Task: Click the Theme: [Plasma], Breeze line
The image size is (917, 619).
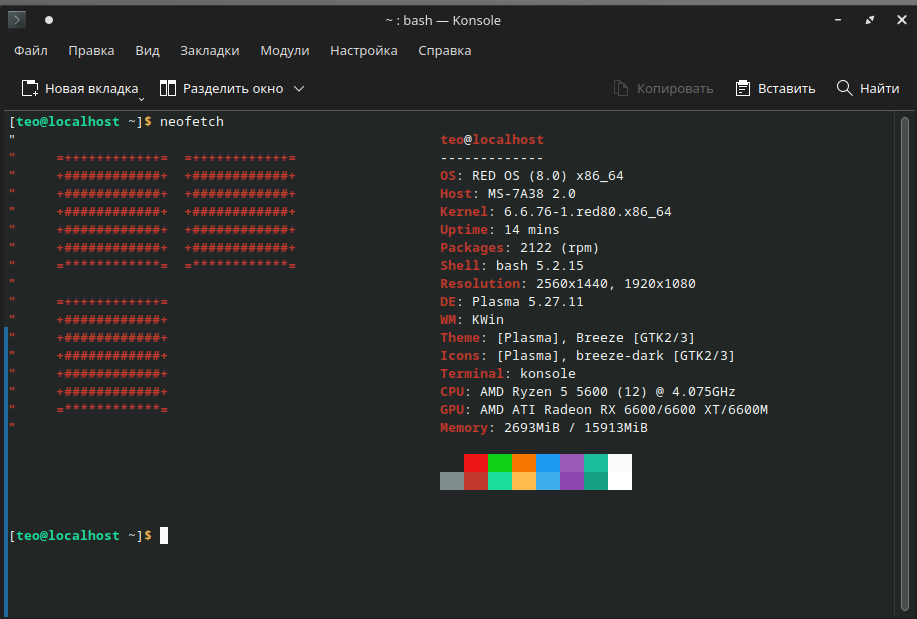Action: pyautogui.click(x=567, y=338)
